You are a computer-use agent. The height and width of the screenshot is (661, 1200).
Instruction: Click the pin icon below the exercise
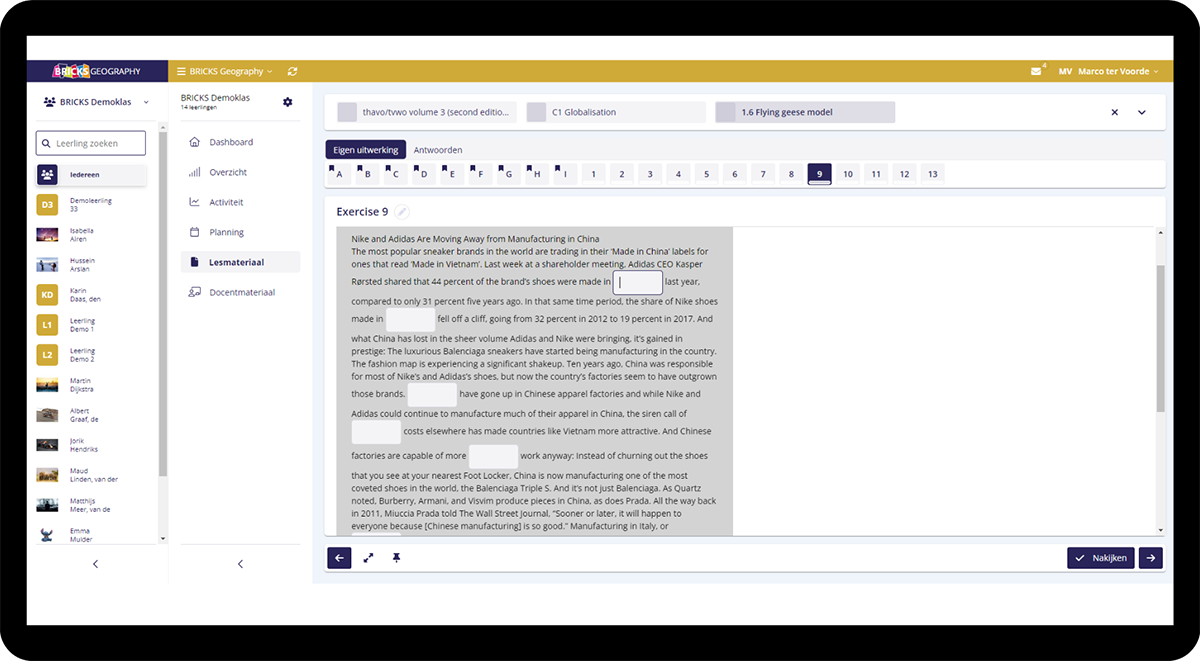(x=396, y=558)
